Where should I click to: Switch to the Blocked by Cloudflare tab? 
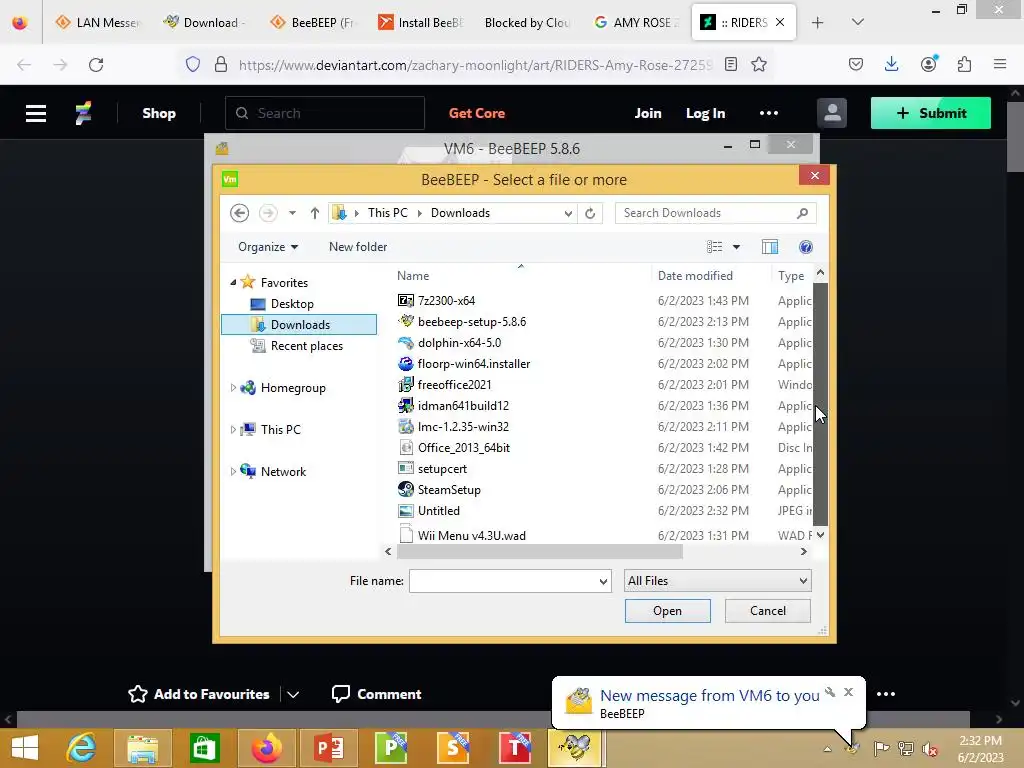coord(527,22)
